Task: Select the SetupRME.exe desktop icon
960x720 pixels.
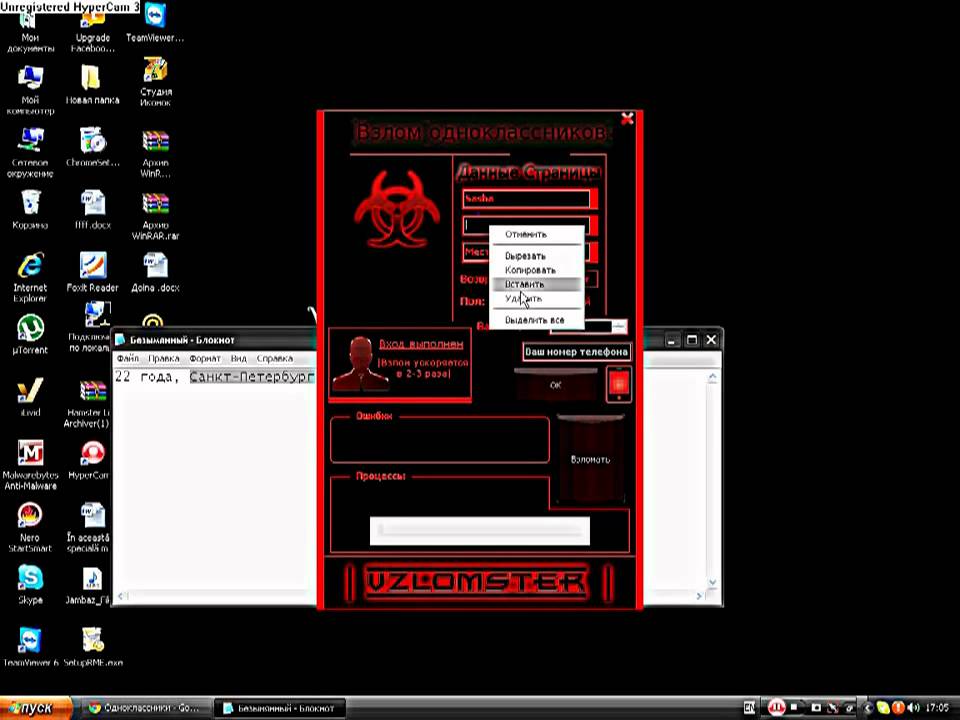Action: coord(93,647)
